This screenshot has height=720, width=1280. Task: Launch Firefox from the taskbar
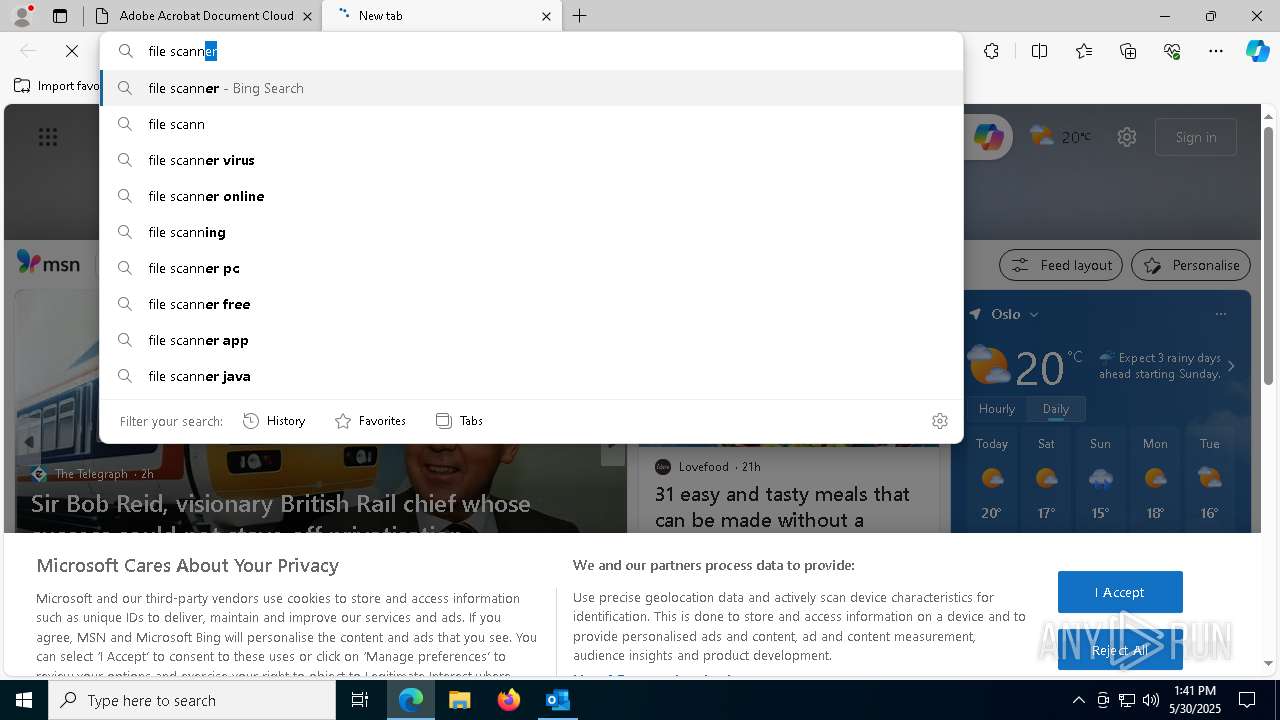(509, 700)
